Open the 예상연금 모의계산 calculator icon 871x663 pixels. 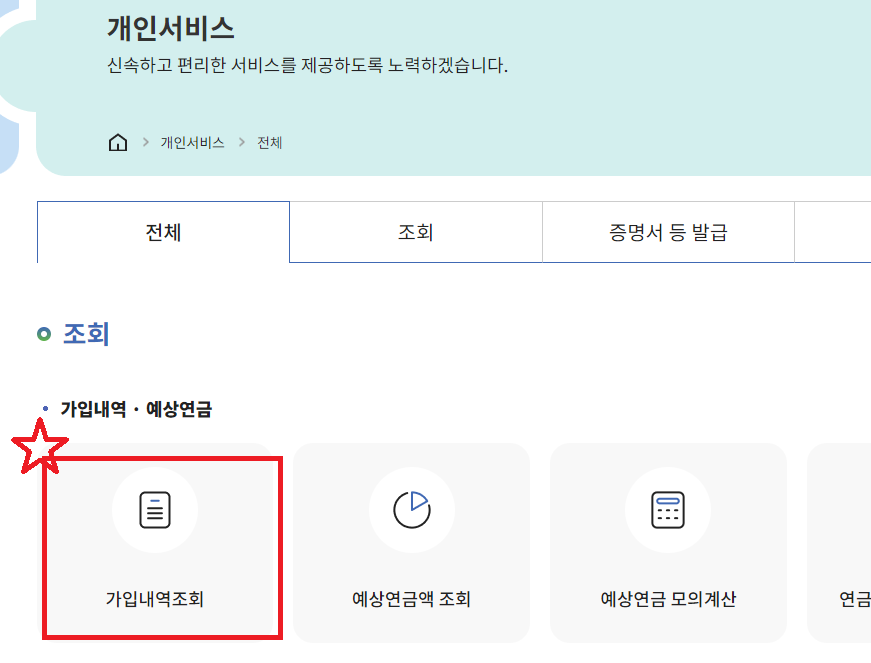tap(668, 510)
